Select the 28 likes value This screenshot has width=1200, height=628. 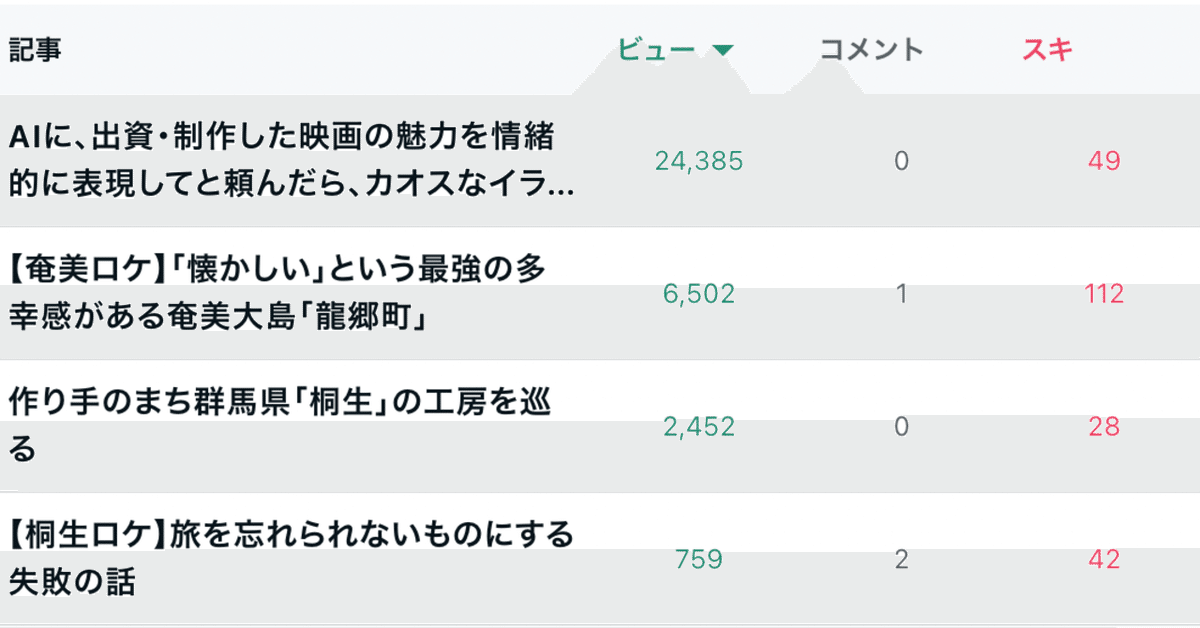pyautogui.click(x=1104, y=427)
